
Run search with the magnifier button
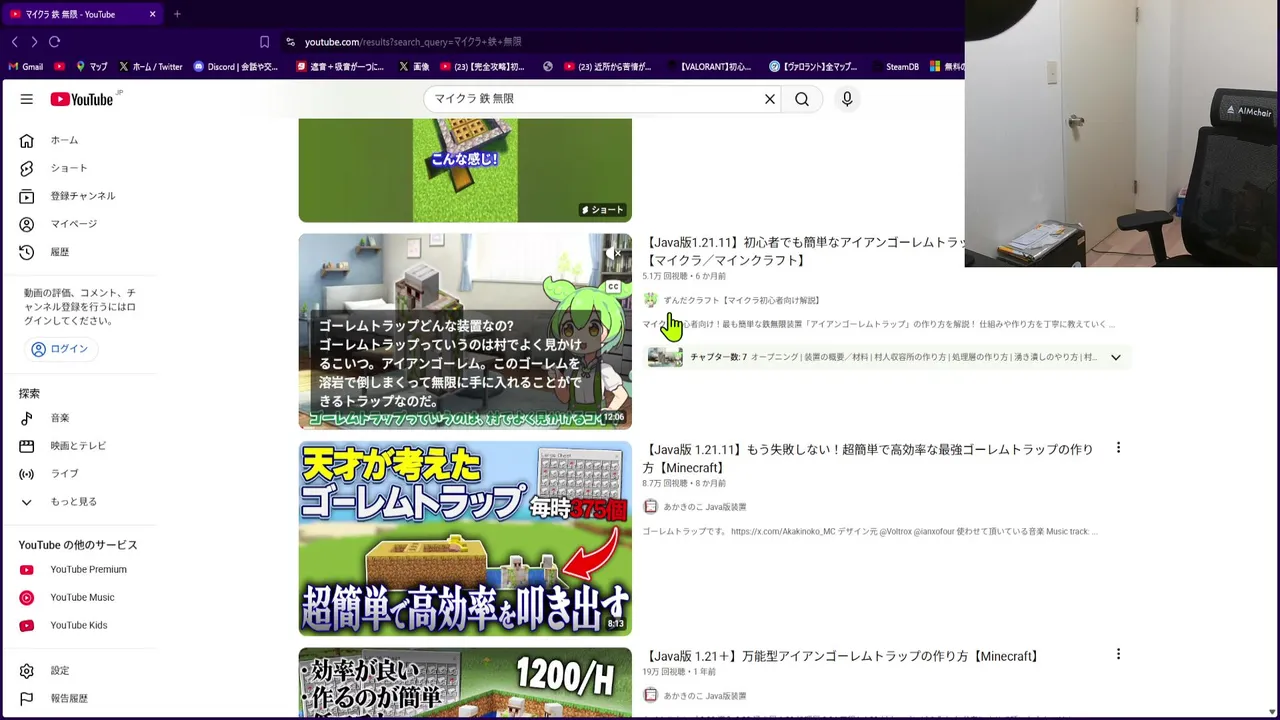coord(802,99)
